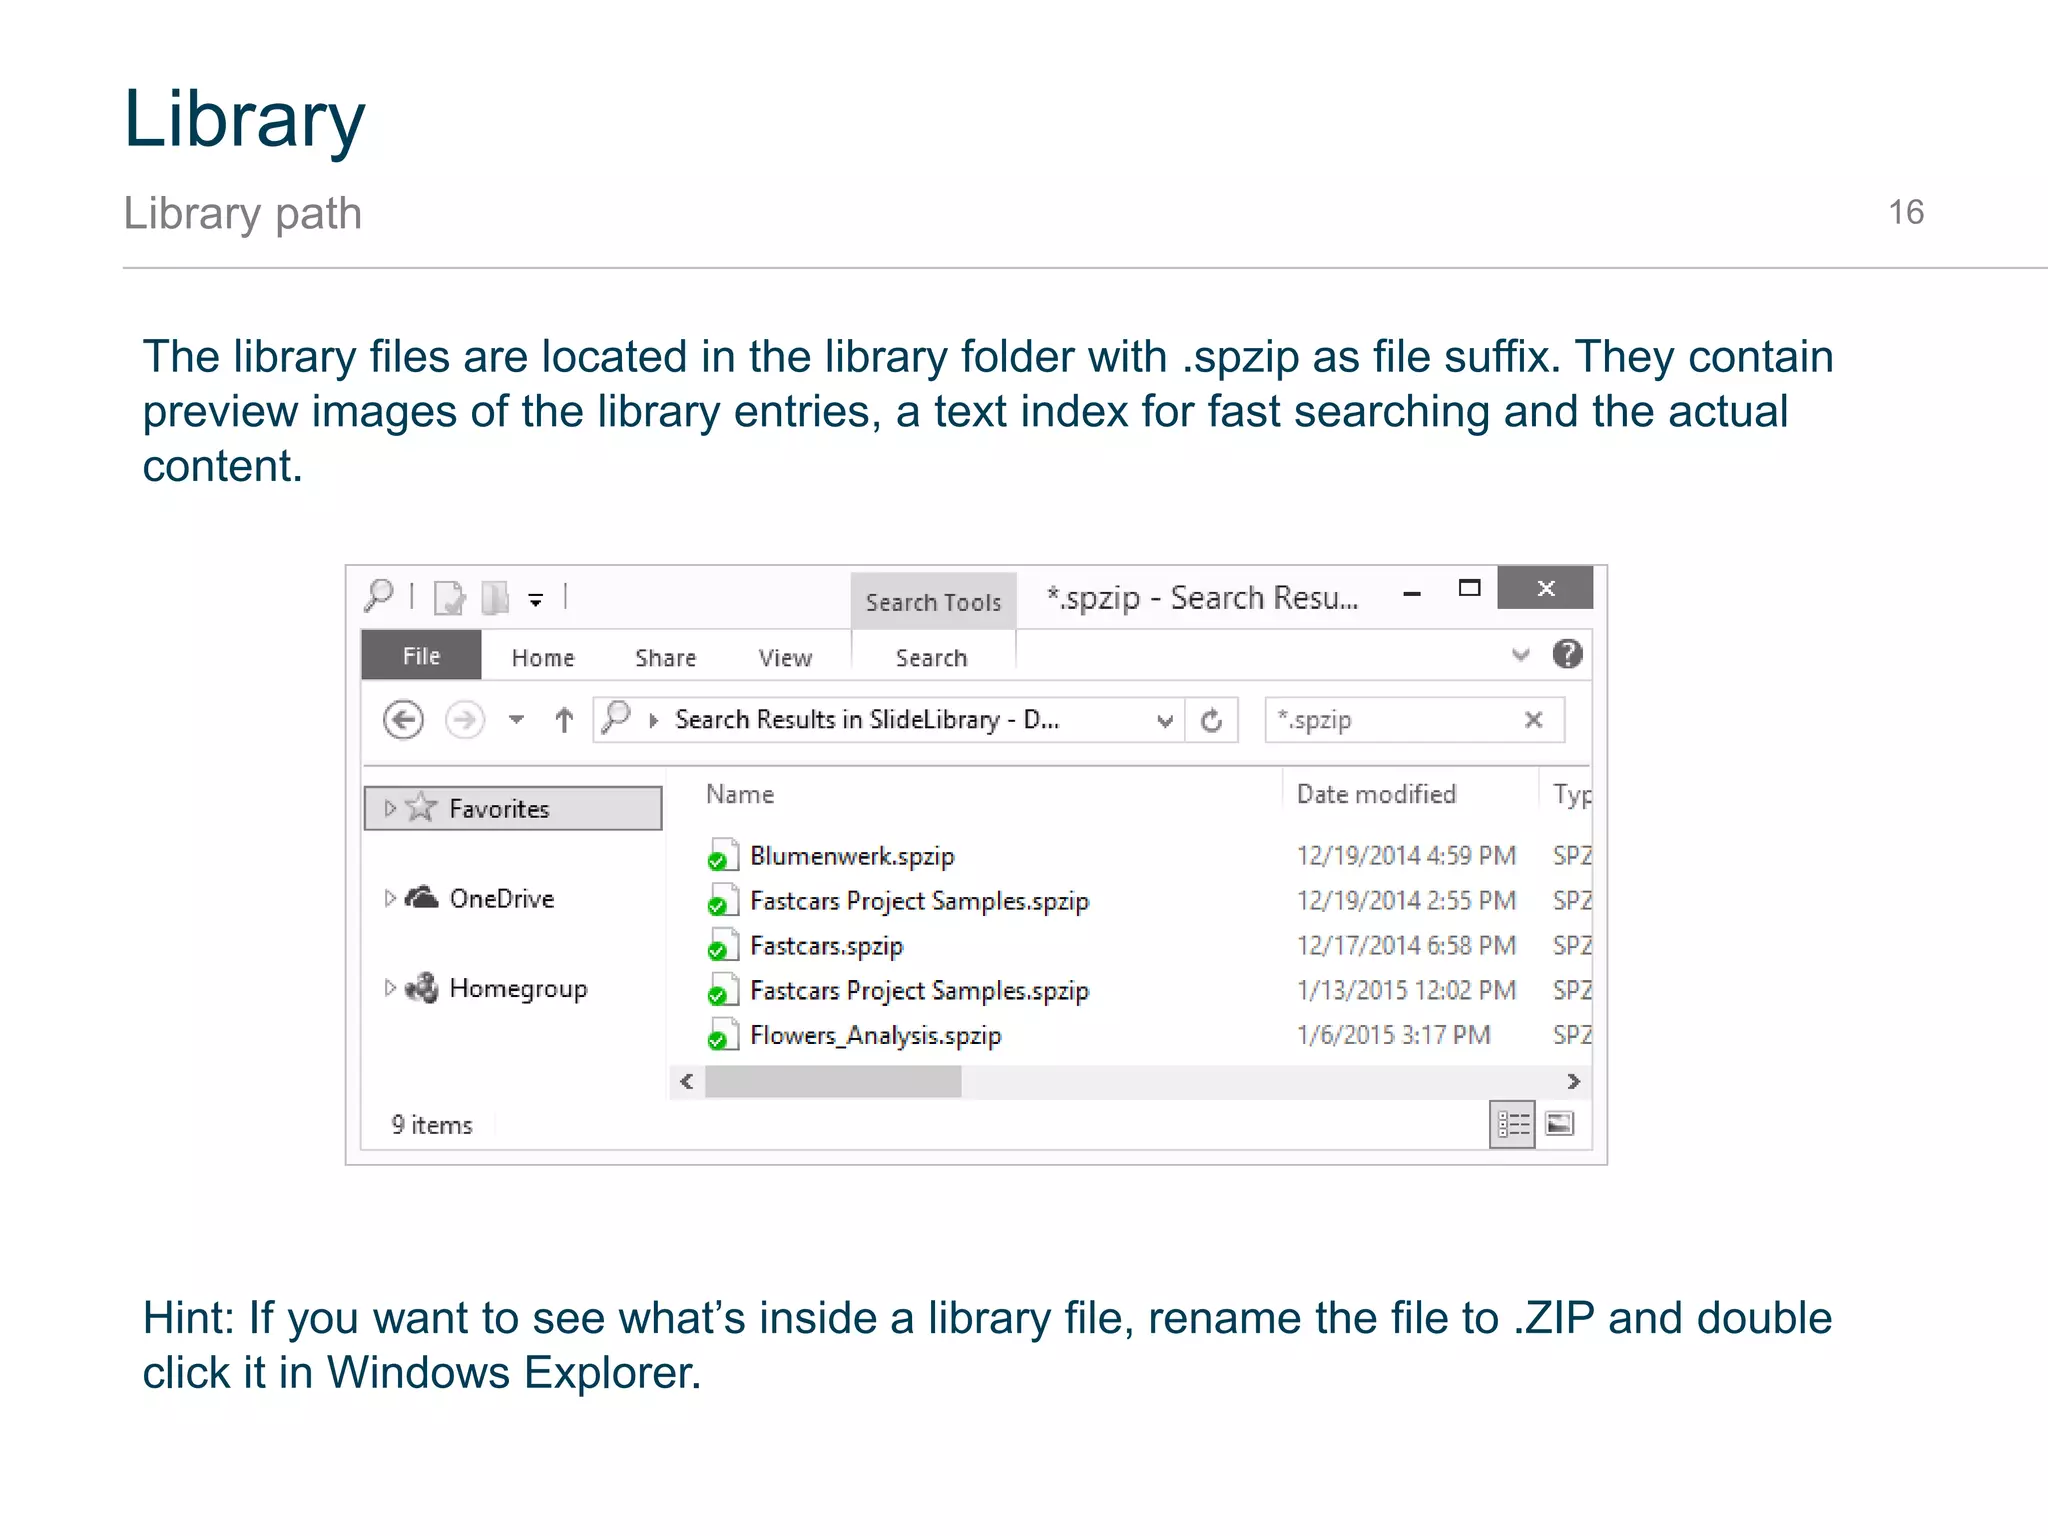The height and width of the screenshot is (1536, 2048).
Task: Switch to the Share ribbon tab
Action: click(665, 658)
